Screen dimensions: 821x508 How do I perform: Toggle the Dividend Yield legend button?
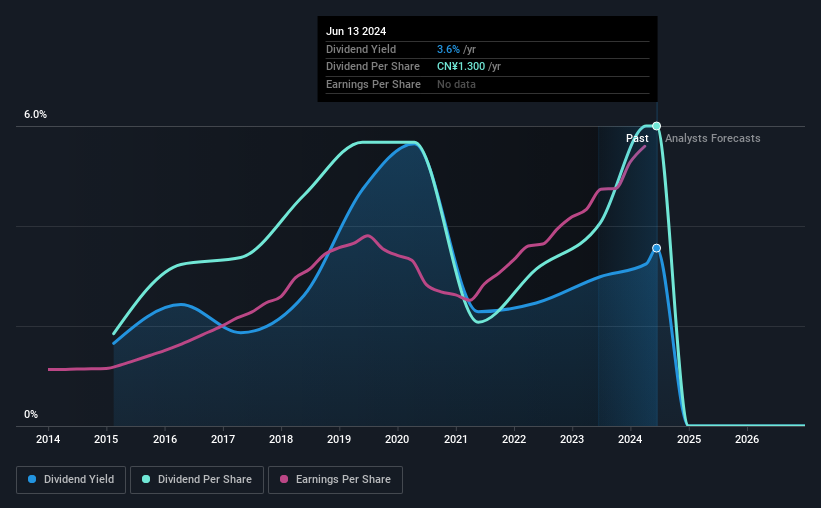click(x=71, y=480)
